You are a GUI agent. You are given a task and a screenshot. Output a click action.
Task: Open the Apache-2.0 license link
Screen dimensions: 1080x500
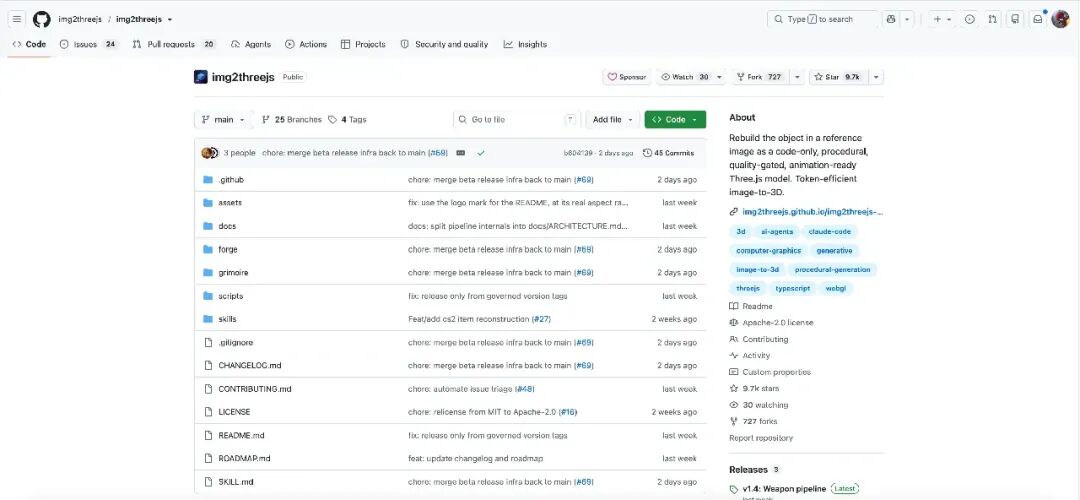coord(777,322)
